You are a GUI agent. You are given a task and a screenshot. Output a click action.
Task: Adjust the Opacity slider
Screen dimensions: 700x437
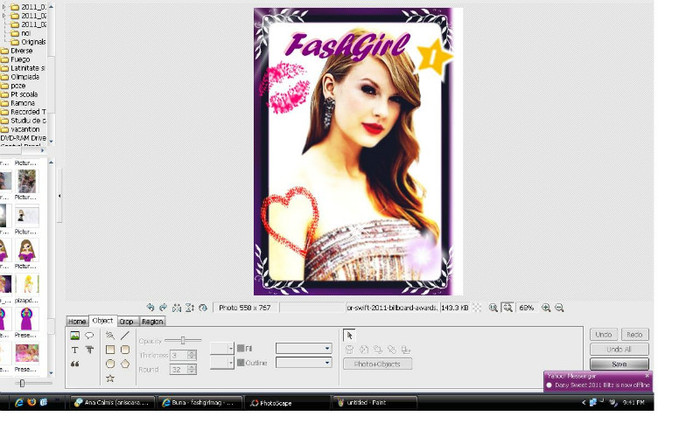(x=183, y=341)
